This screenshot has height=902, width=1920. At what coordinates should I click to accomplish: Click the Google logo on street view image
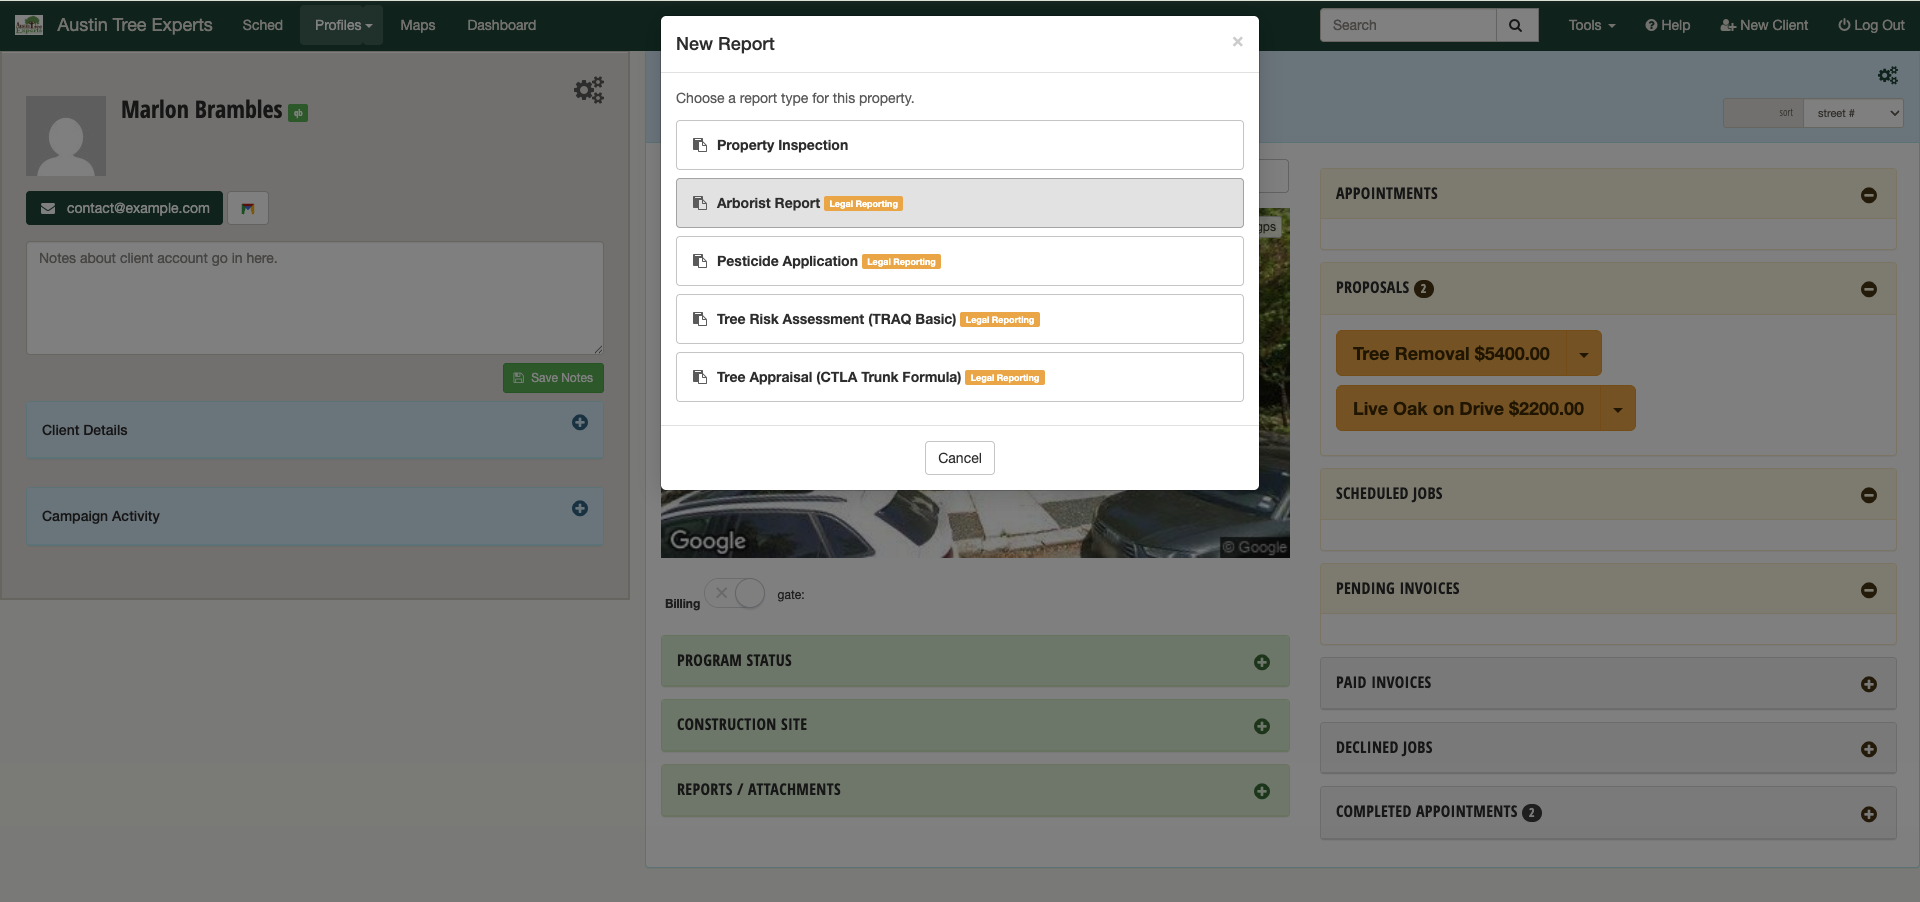click(x=708, y=541)
